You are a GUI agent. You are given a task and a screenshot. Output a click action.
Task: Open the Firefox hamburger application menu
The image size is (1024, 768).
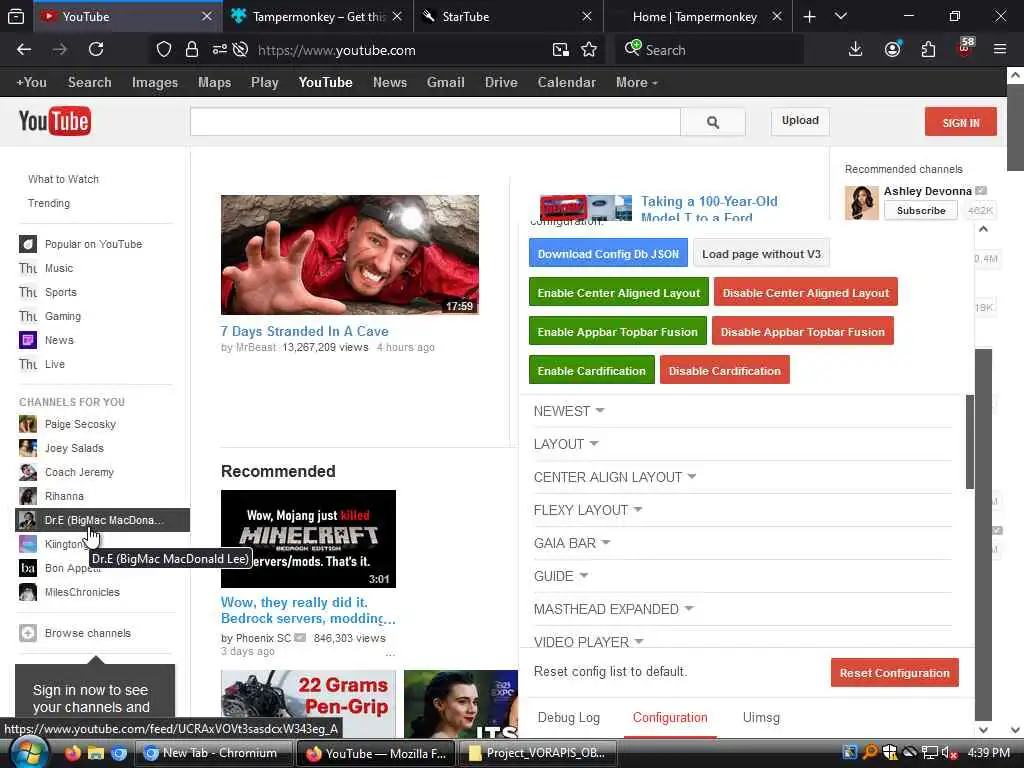[x=1000, y=50]
